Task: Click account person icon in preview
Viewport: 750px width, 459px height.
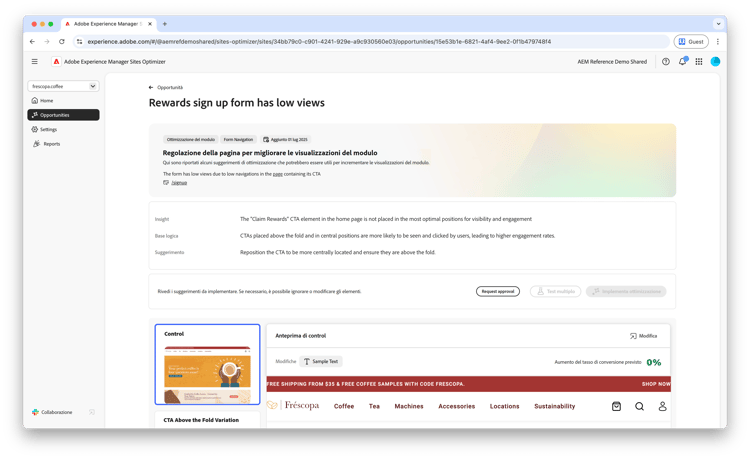Action: pos(662,406)
